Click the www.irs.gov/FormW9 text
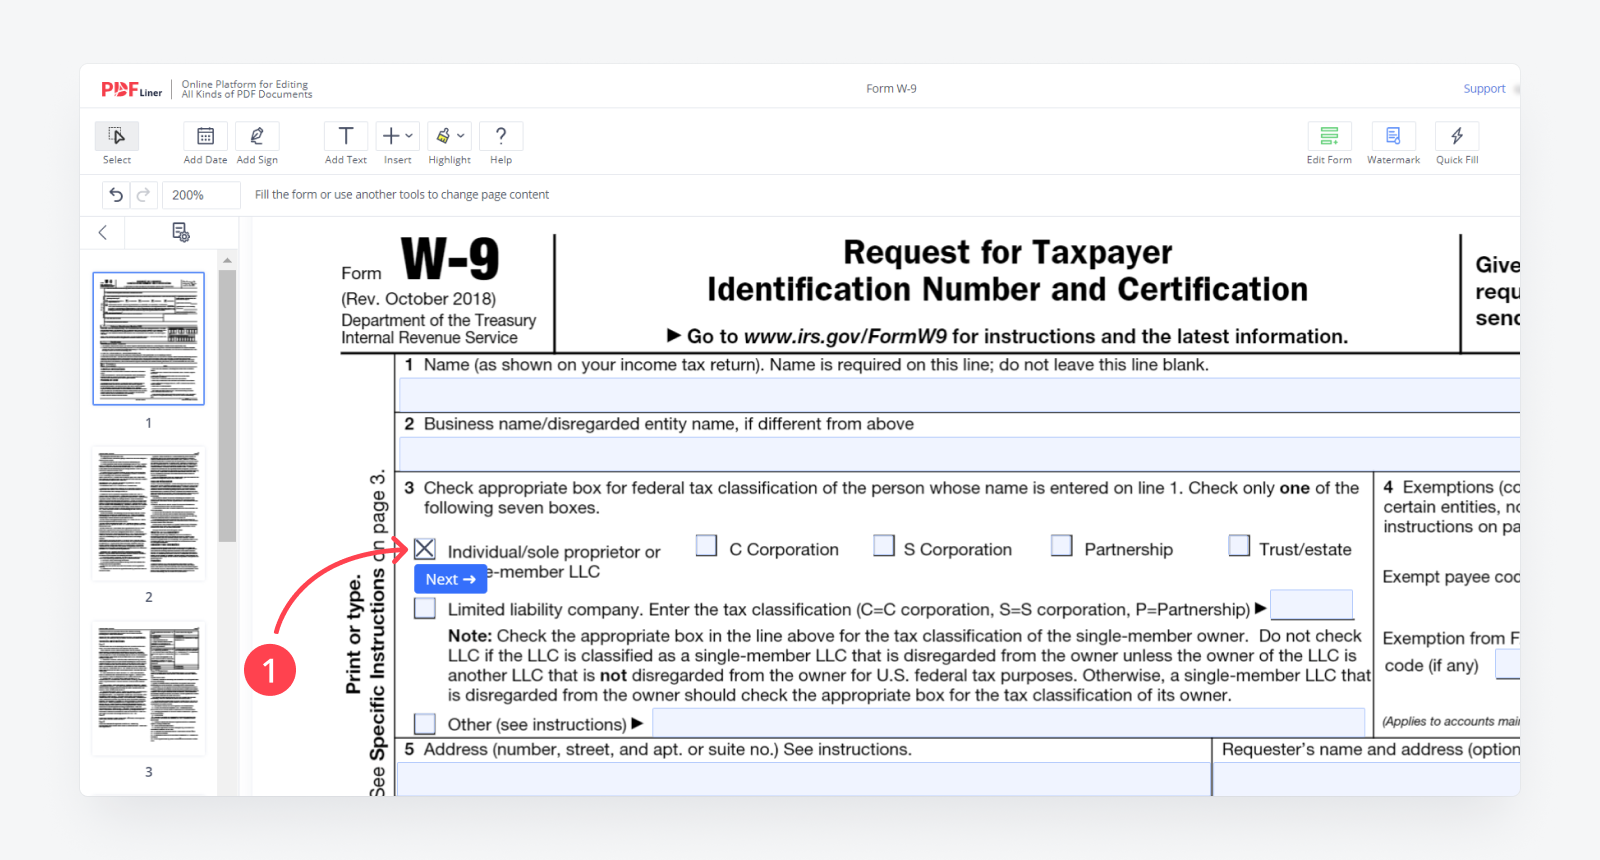This screenshot has height=860, width=1600. point(845,337)
